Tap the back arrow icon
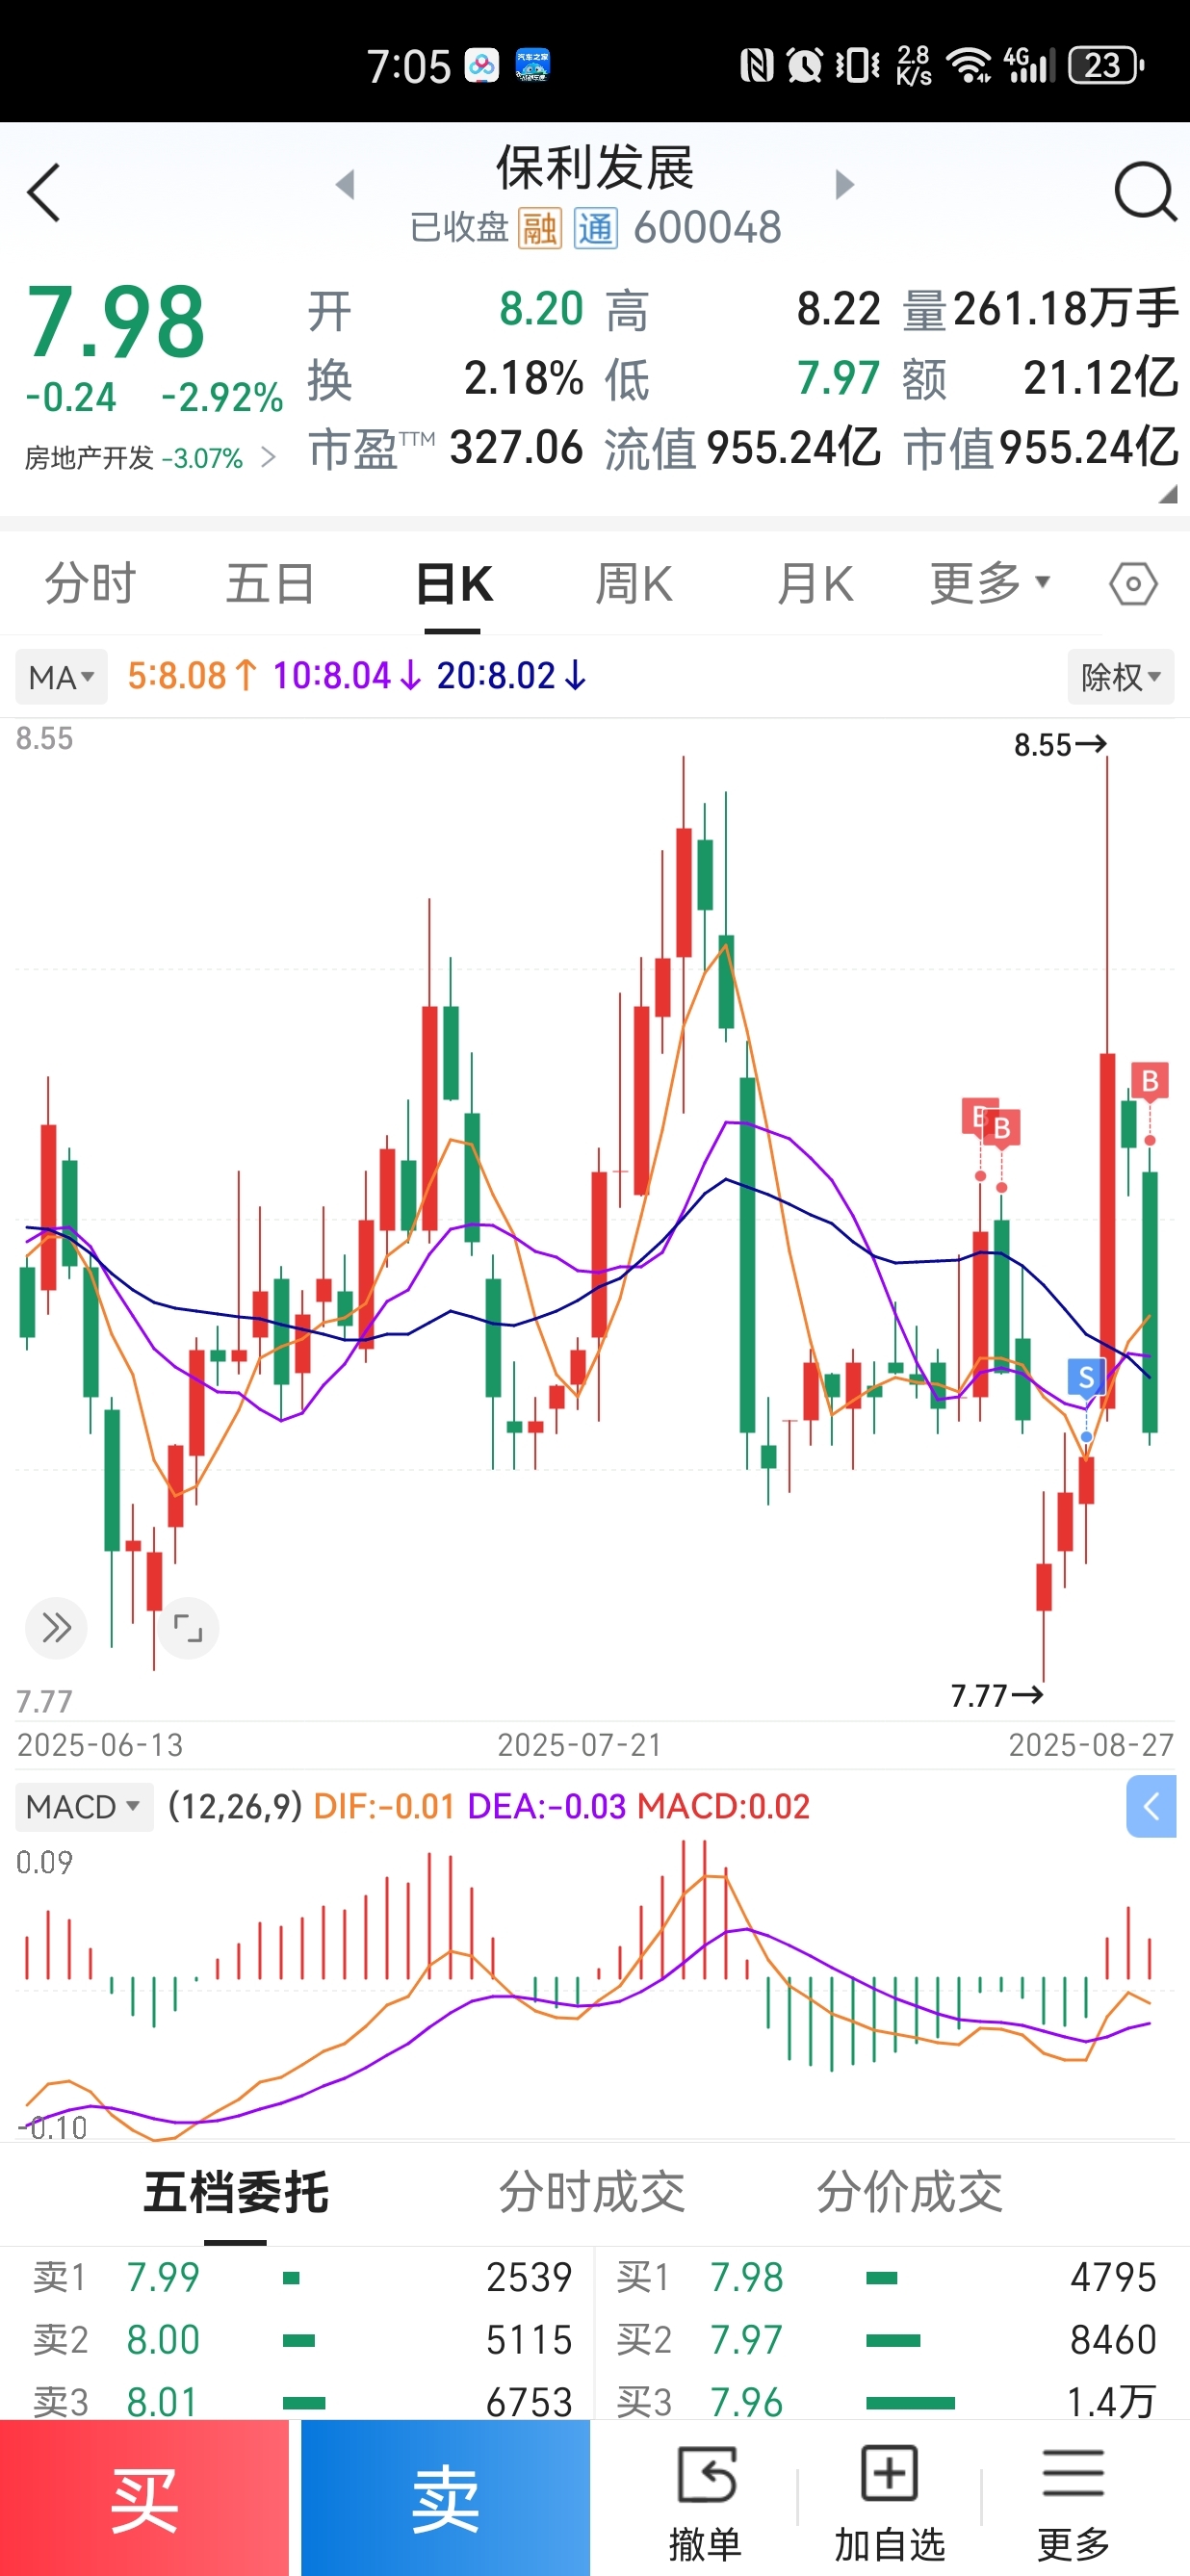 [x=44, y=192]
